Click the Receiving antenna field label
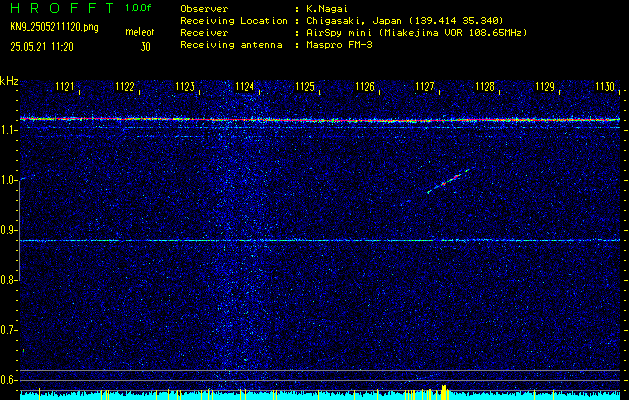 click(231, 45)
